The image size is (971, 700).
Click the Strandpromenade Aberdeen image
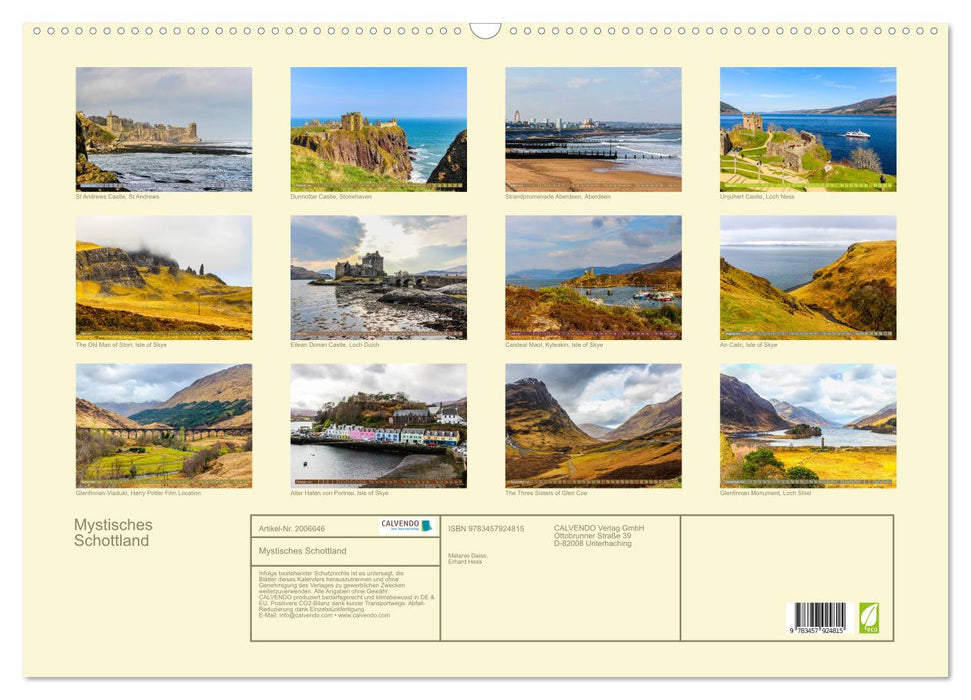click(592, 130)
